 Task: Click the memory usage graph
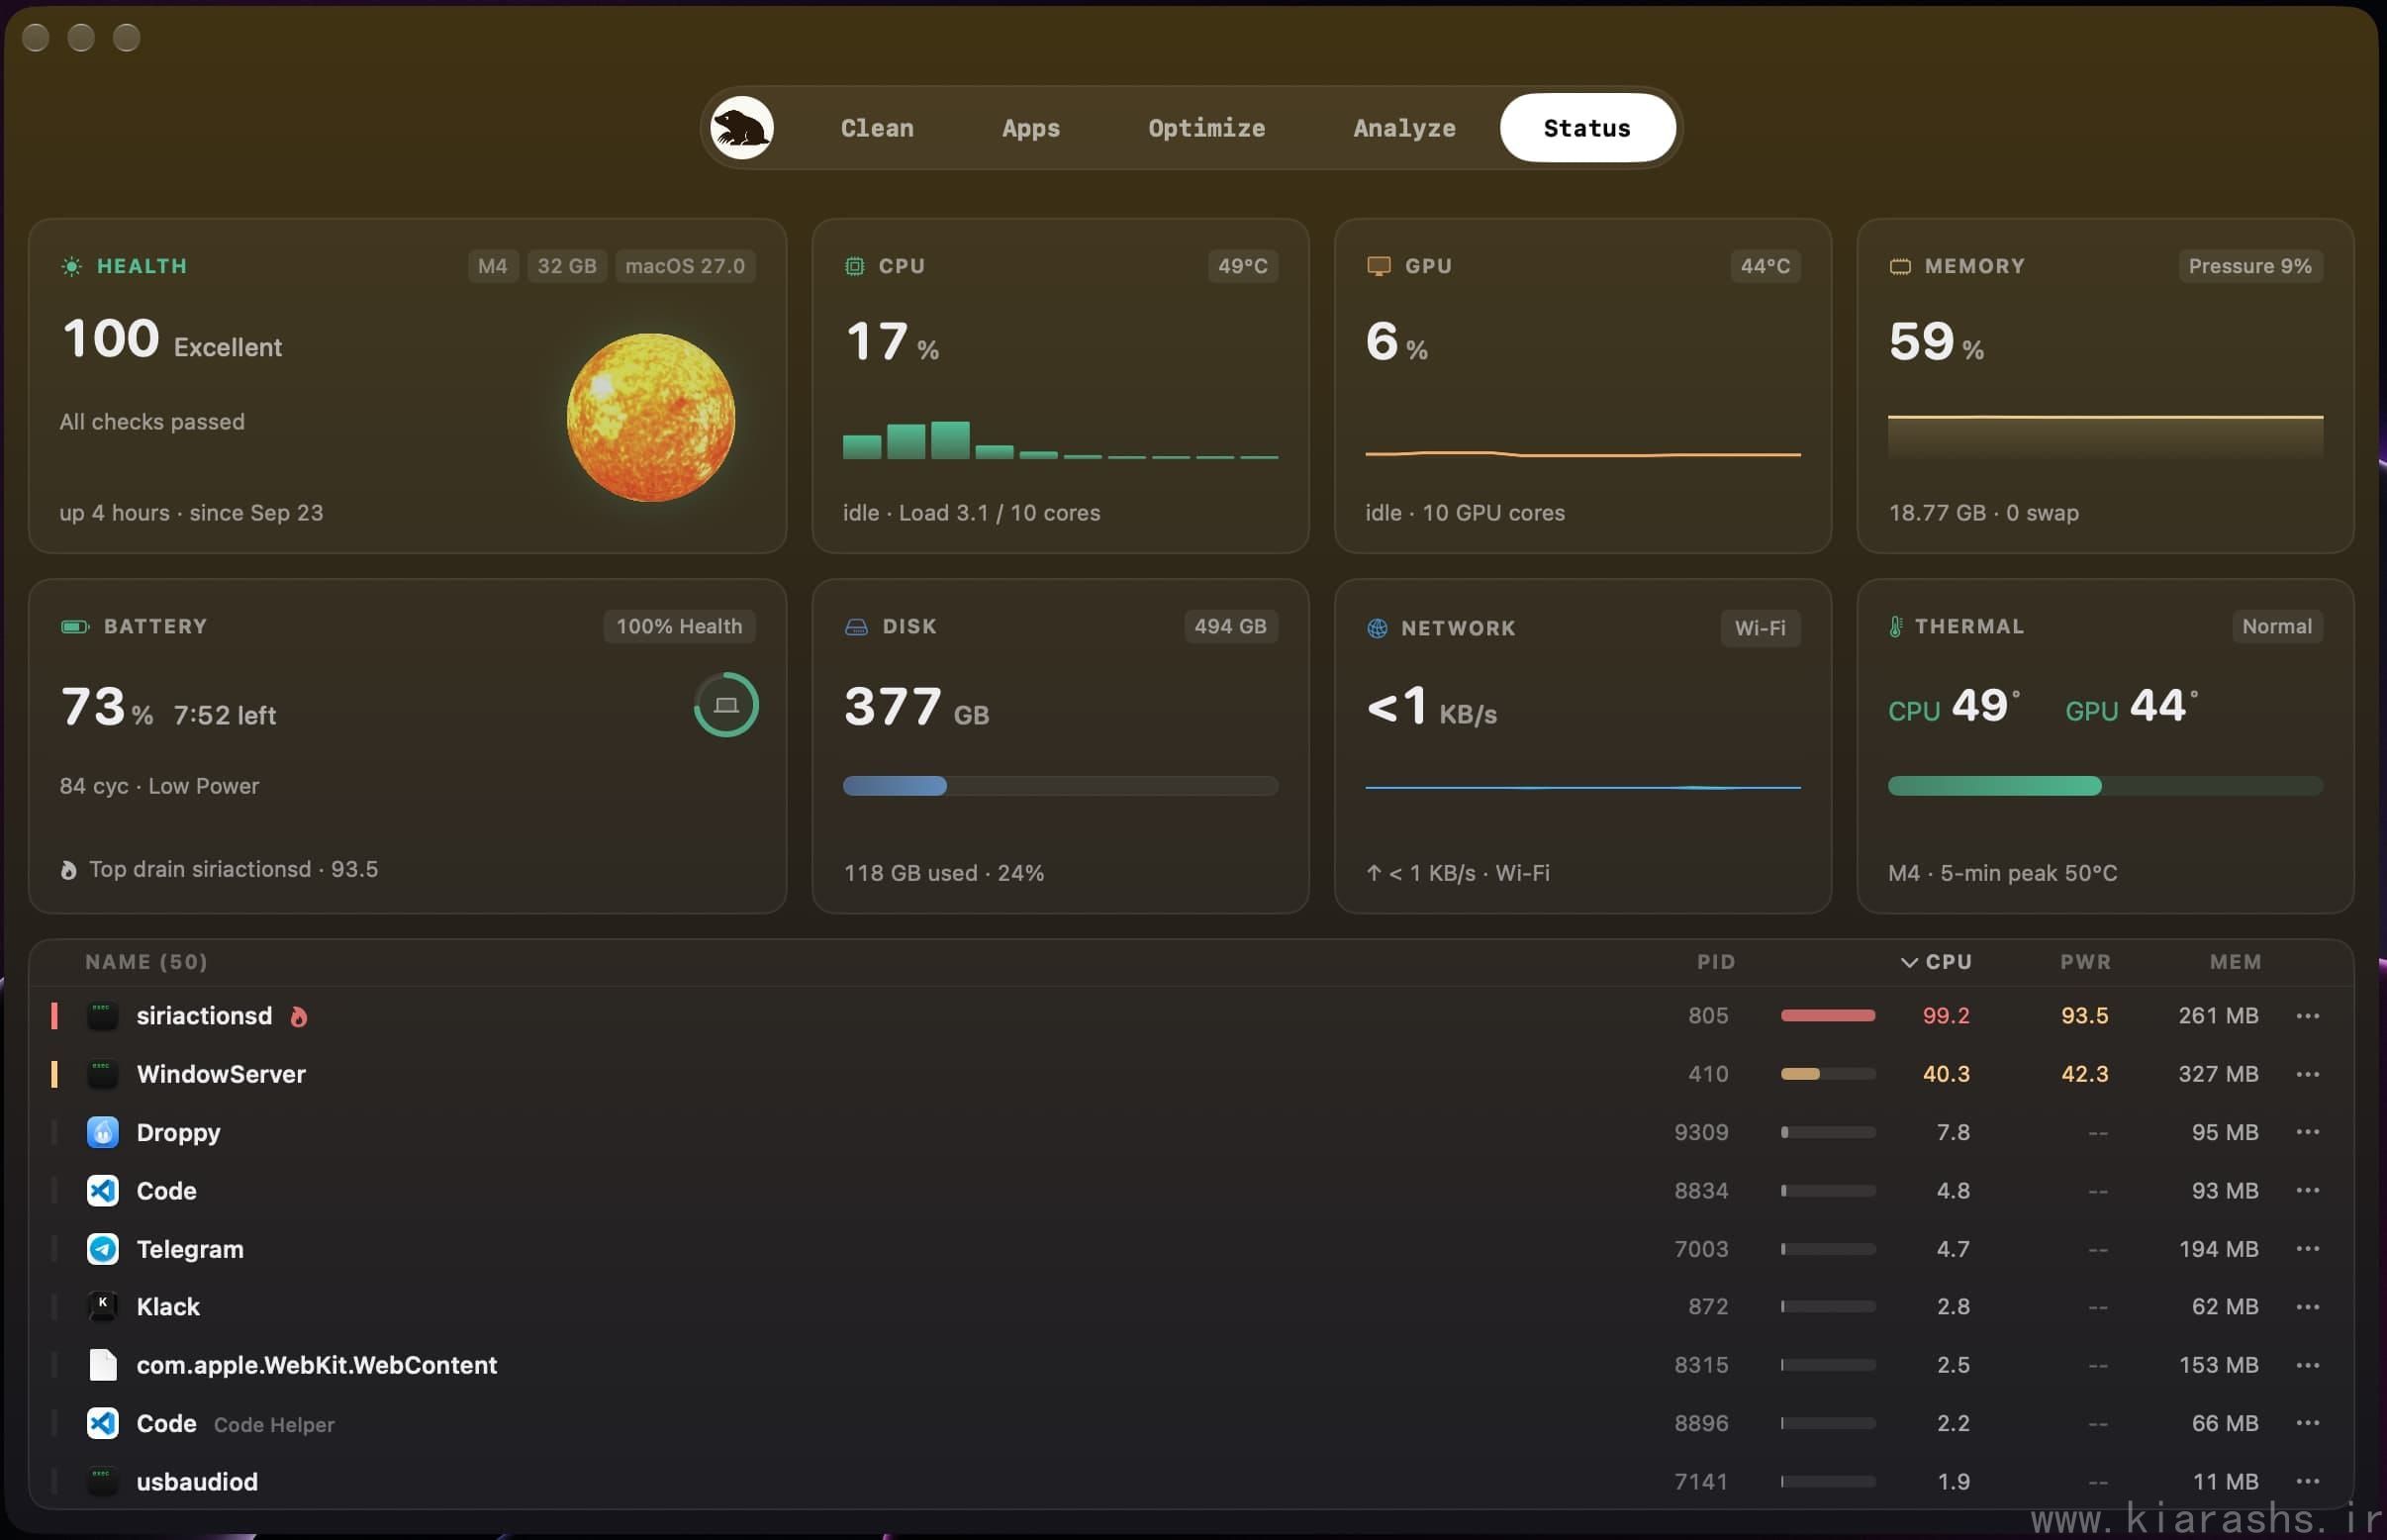(x=2105, y=436)
